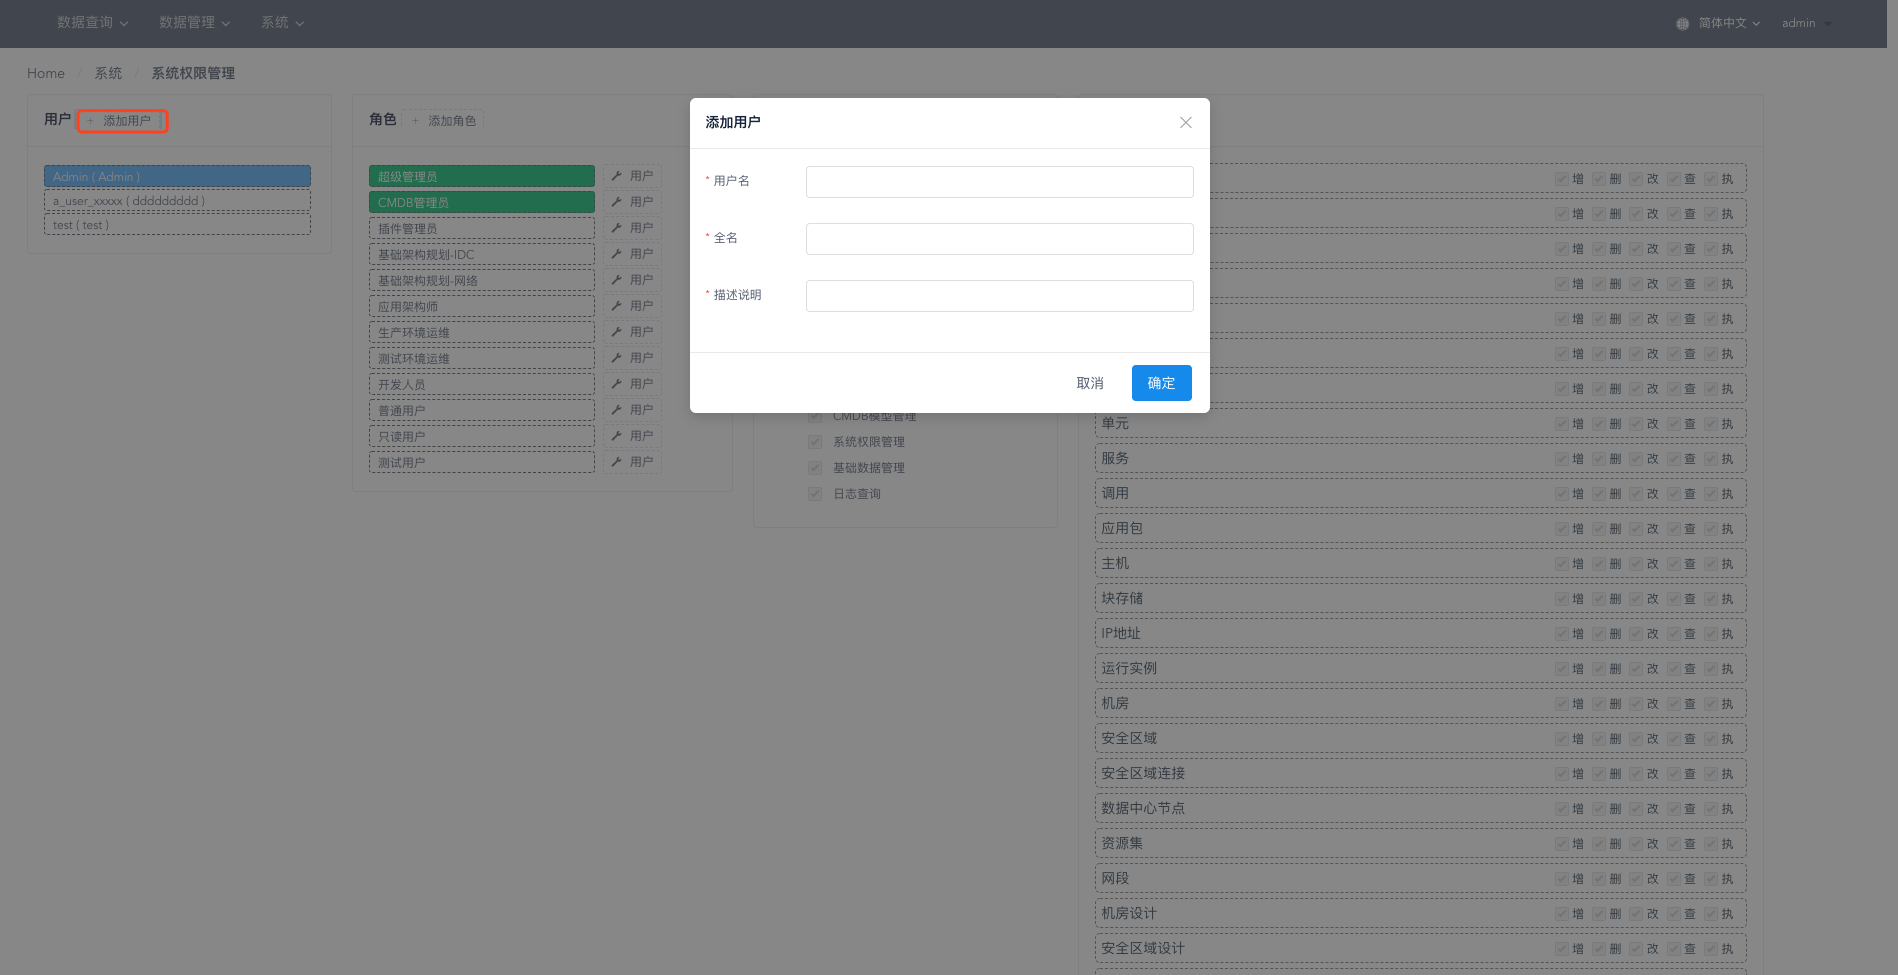This screenshot has width=1898, height=975.
Task: Select test ( test ) user row
Action: pos(177,225)
